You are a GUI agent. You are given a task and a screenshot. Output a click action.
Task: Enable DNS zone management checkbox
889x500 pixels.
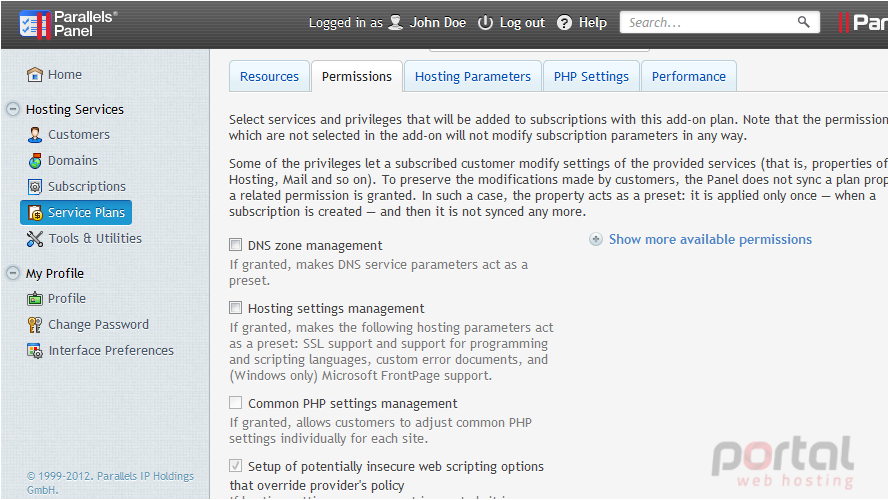(x=235, y=244)
